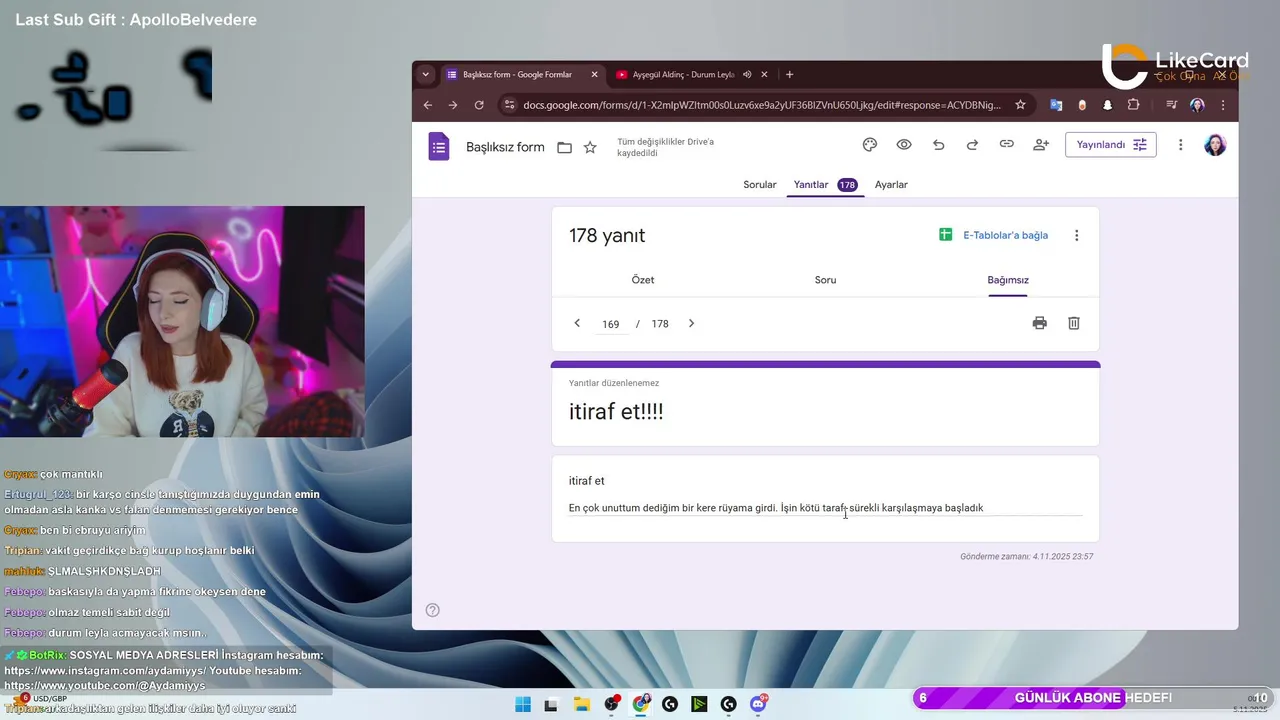Open the theme customization palette icon
1280x720 pixels.
tap(870, 145)
